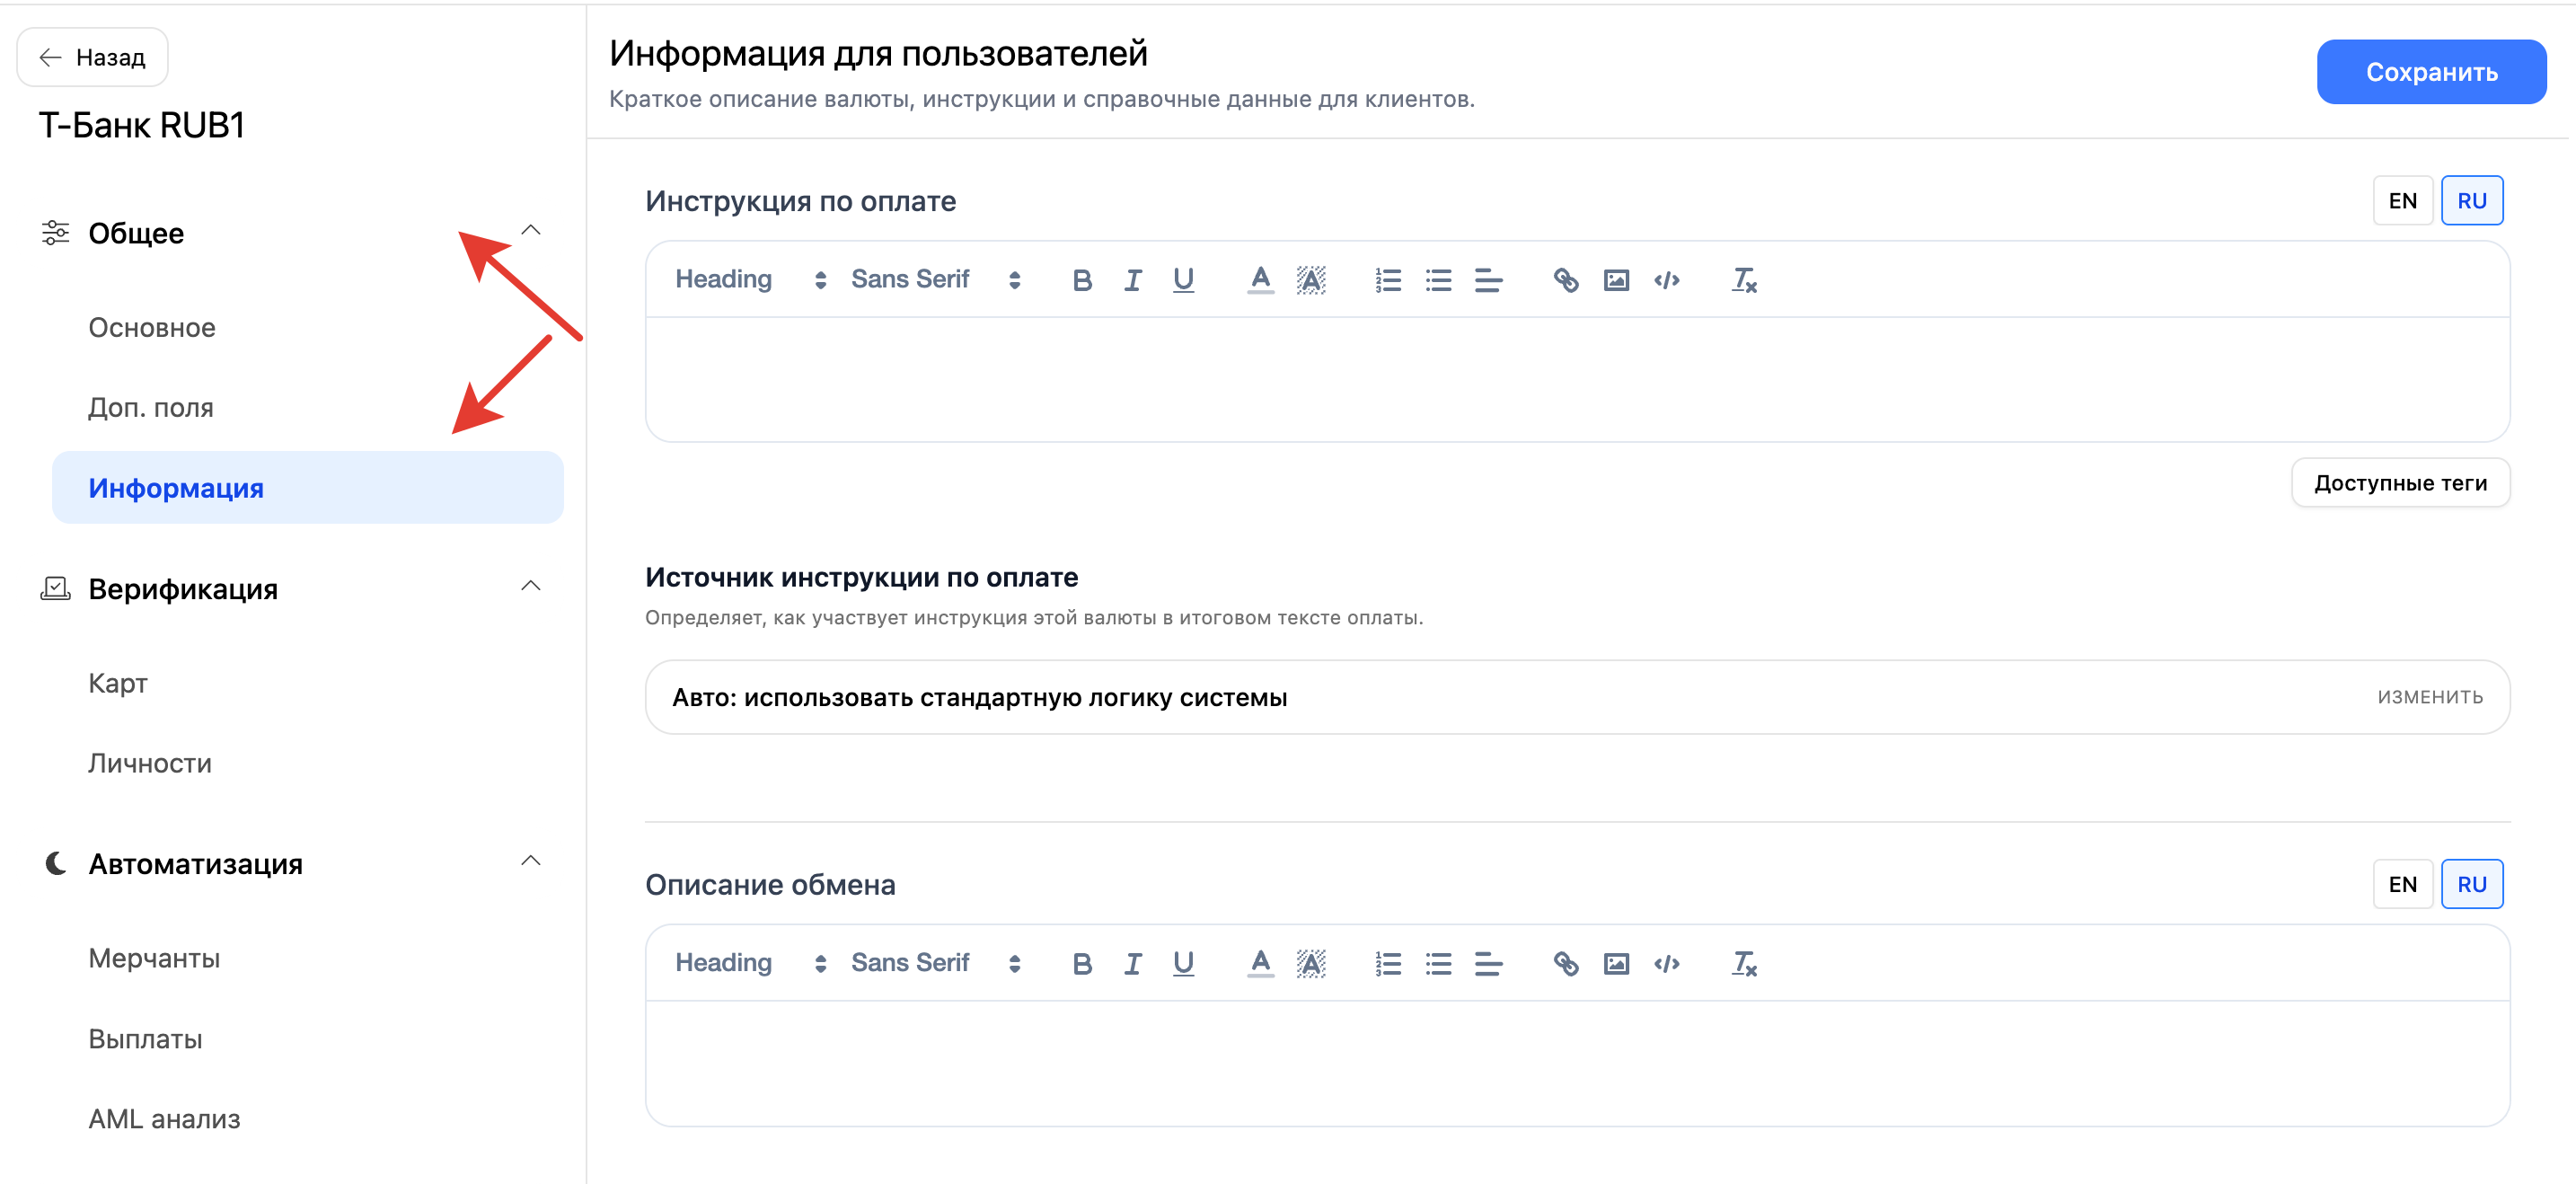
Task: Select RU language for payment instruction
Action: click(2471, 201)
